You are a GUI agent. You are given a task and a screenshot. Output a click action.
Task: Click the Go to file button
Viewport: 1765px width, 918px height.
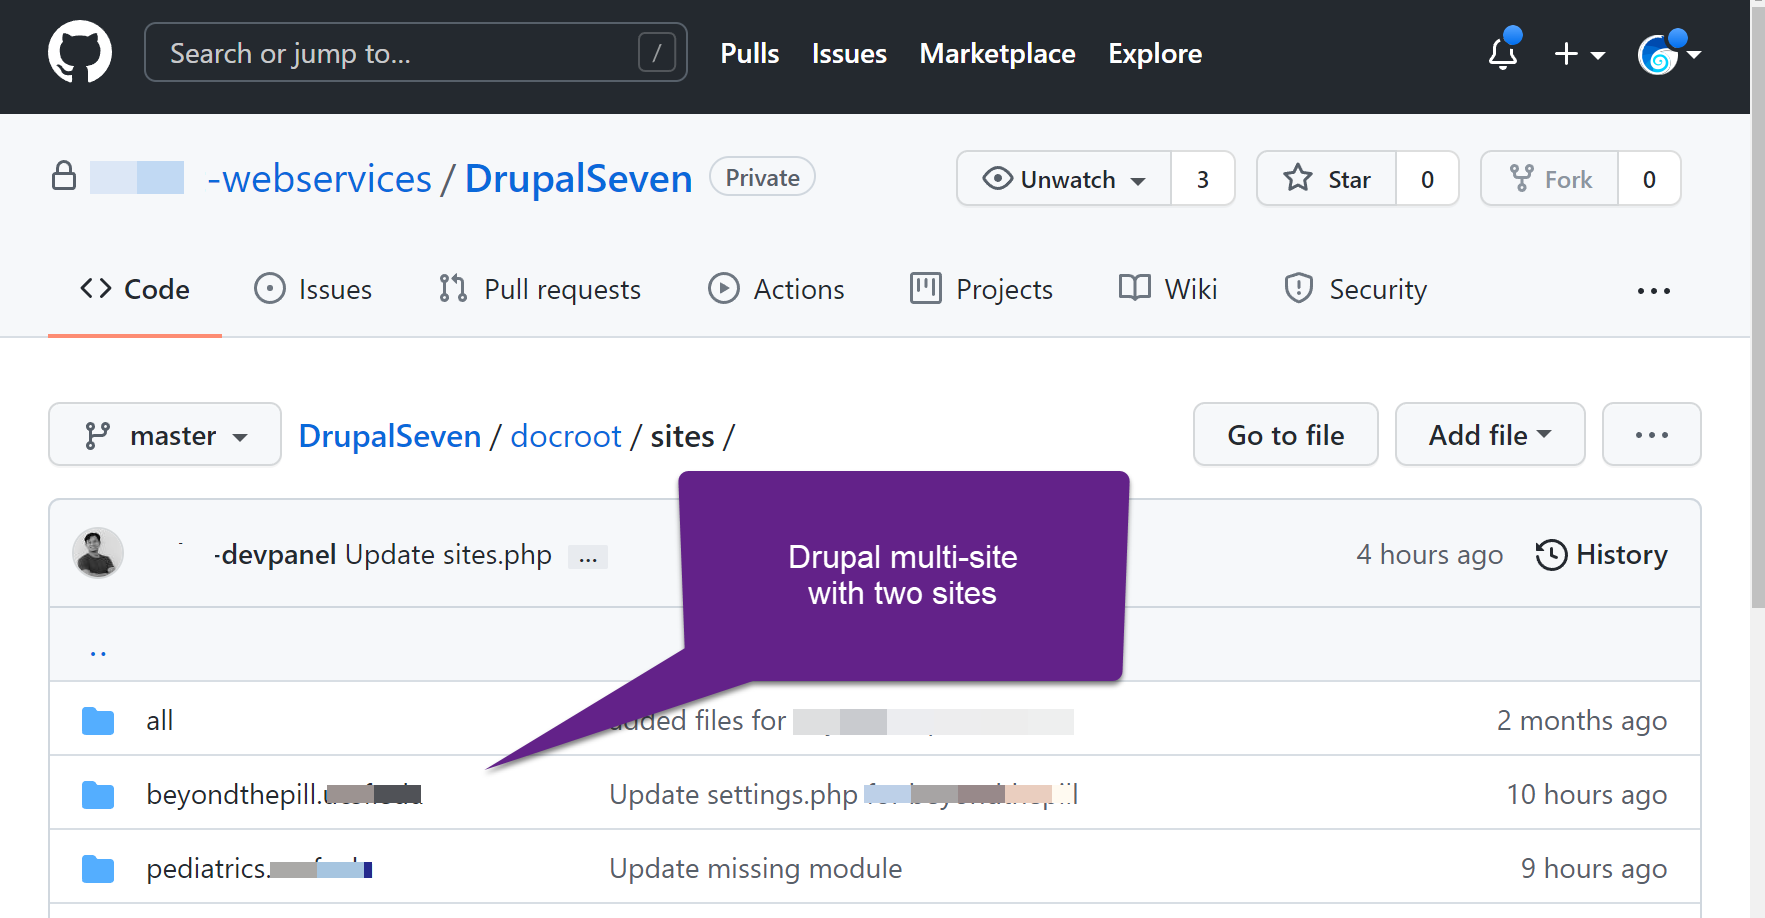(x=1285, y=435)
